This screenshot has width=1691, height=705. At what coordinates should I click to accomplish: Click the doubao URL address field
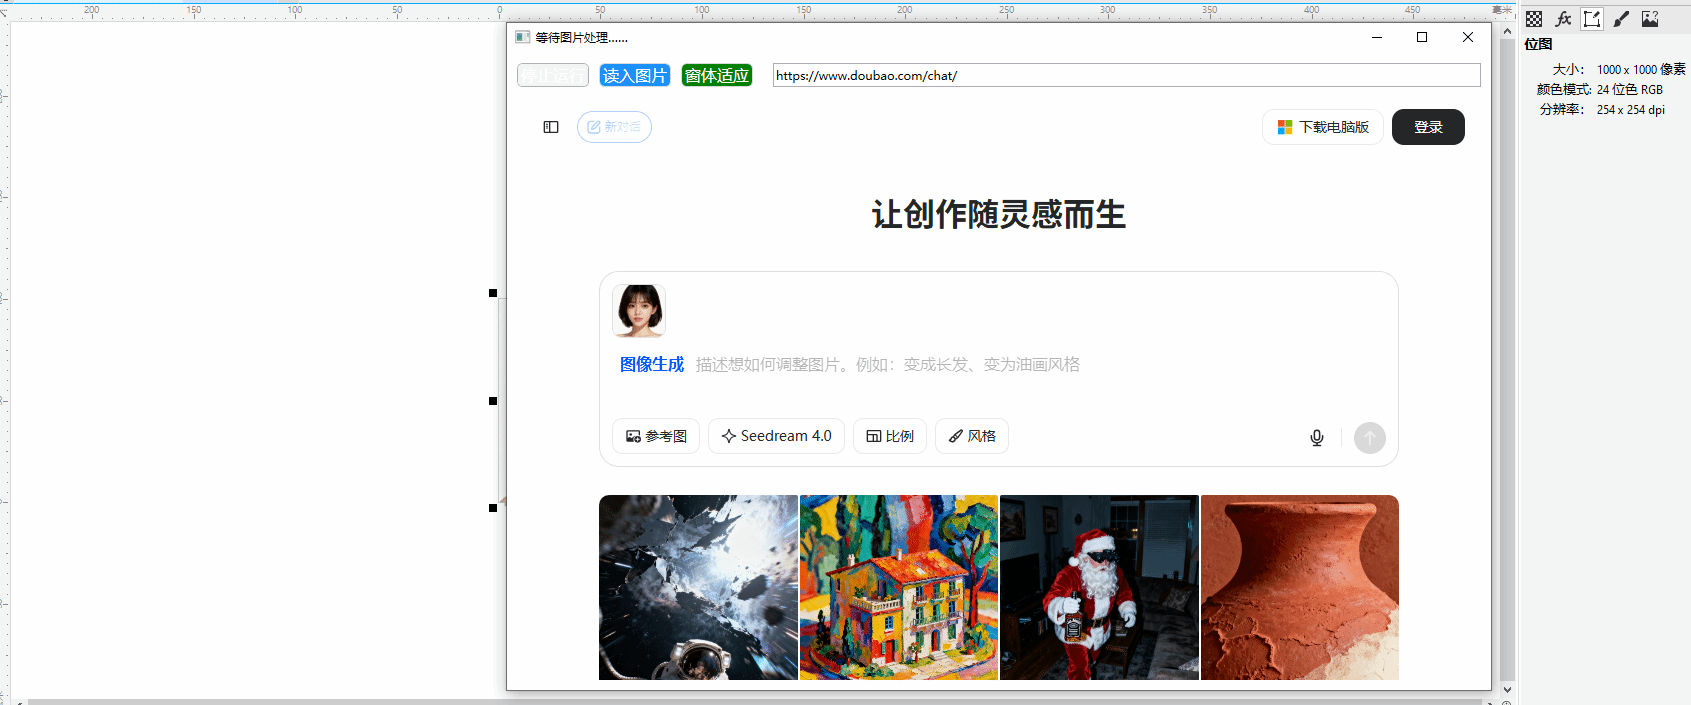click(x=1125, y=75)
